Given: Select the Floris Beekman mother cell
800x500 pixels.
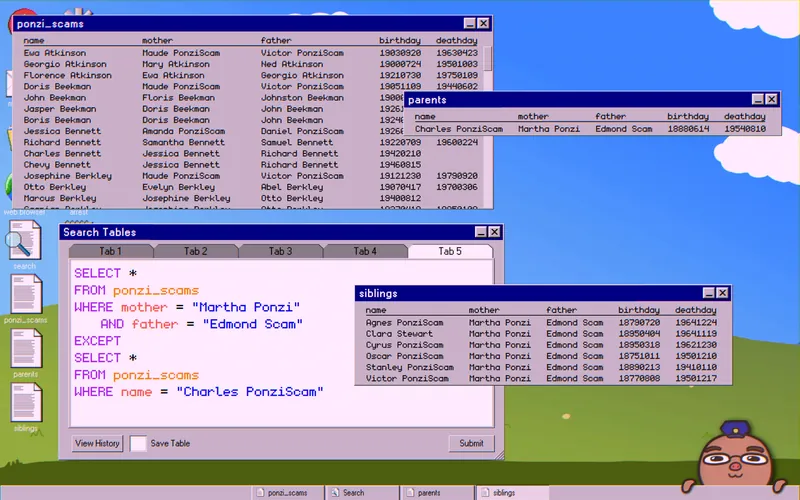Looking at the screenshot, I should click(178, 97).
